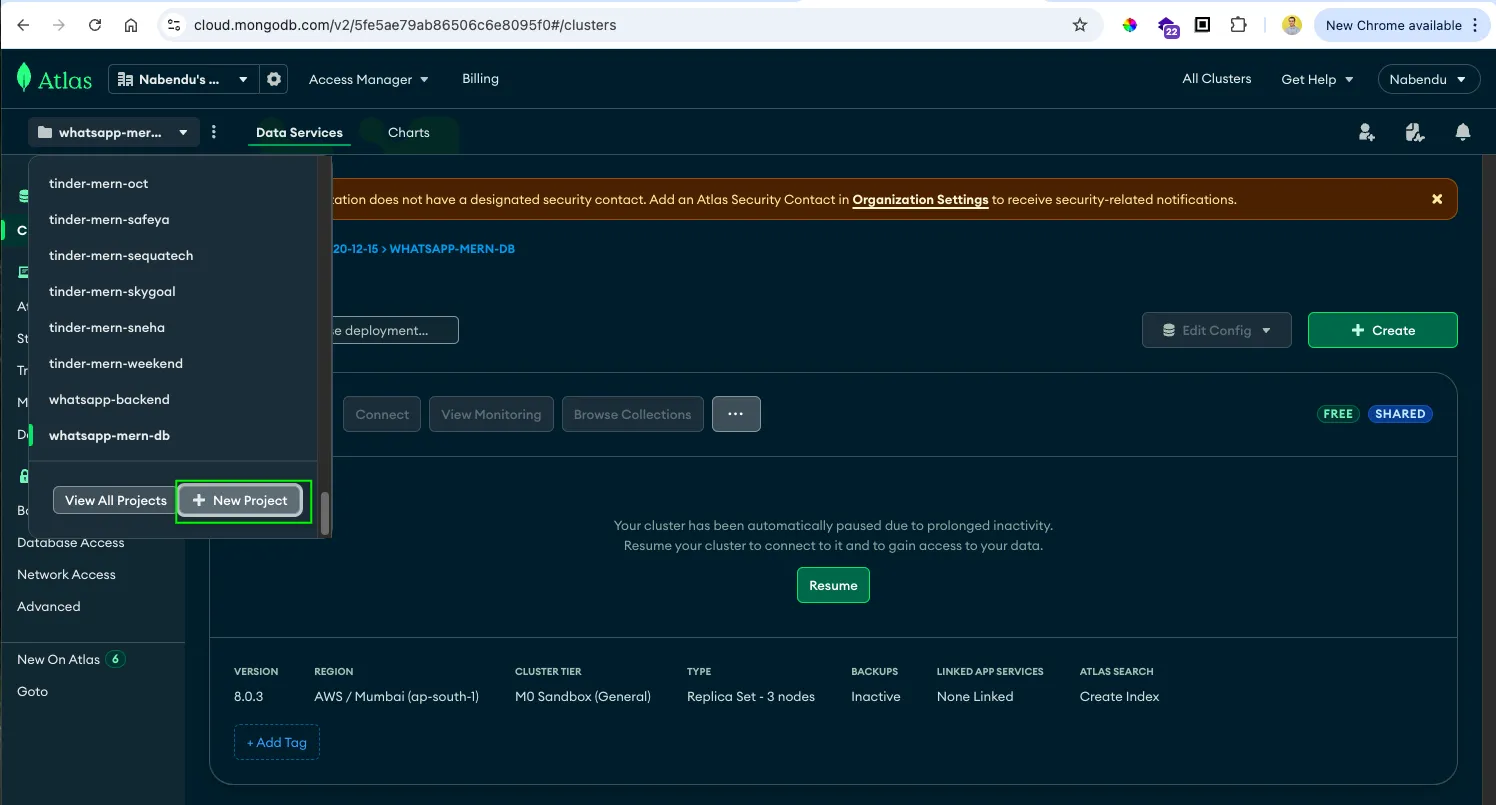Click View All Projects button

pos(115,500)
